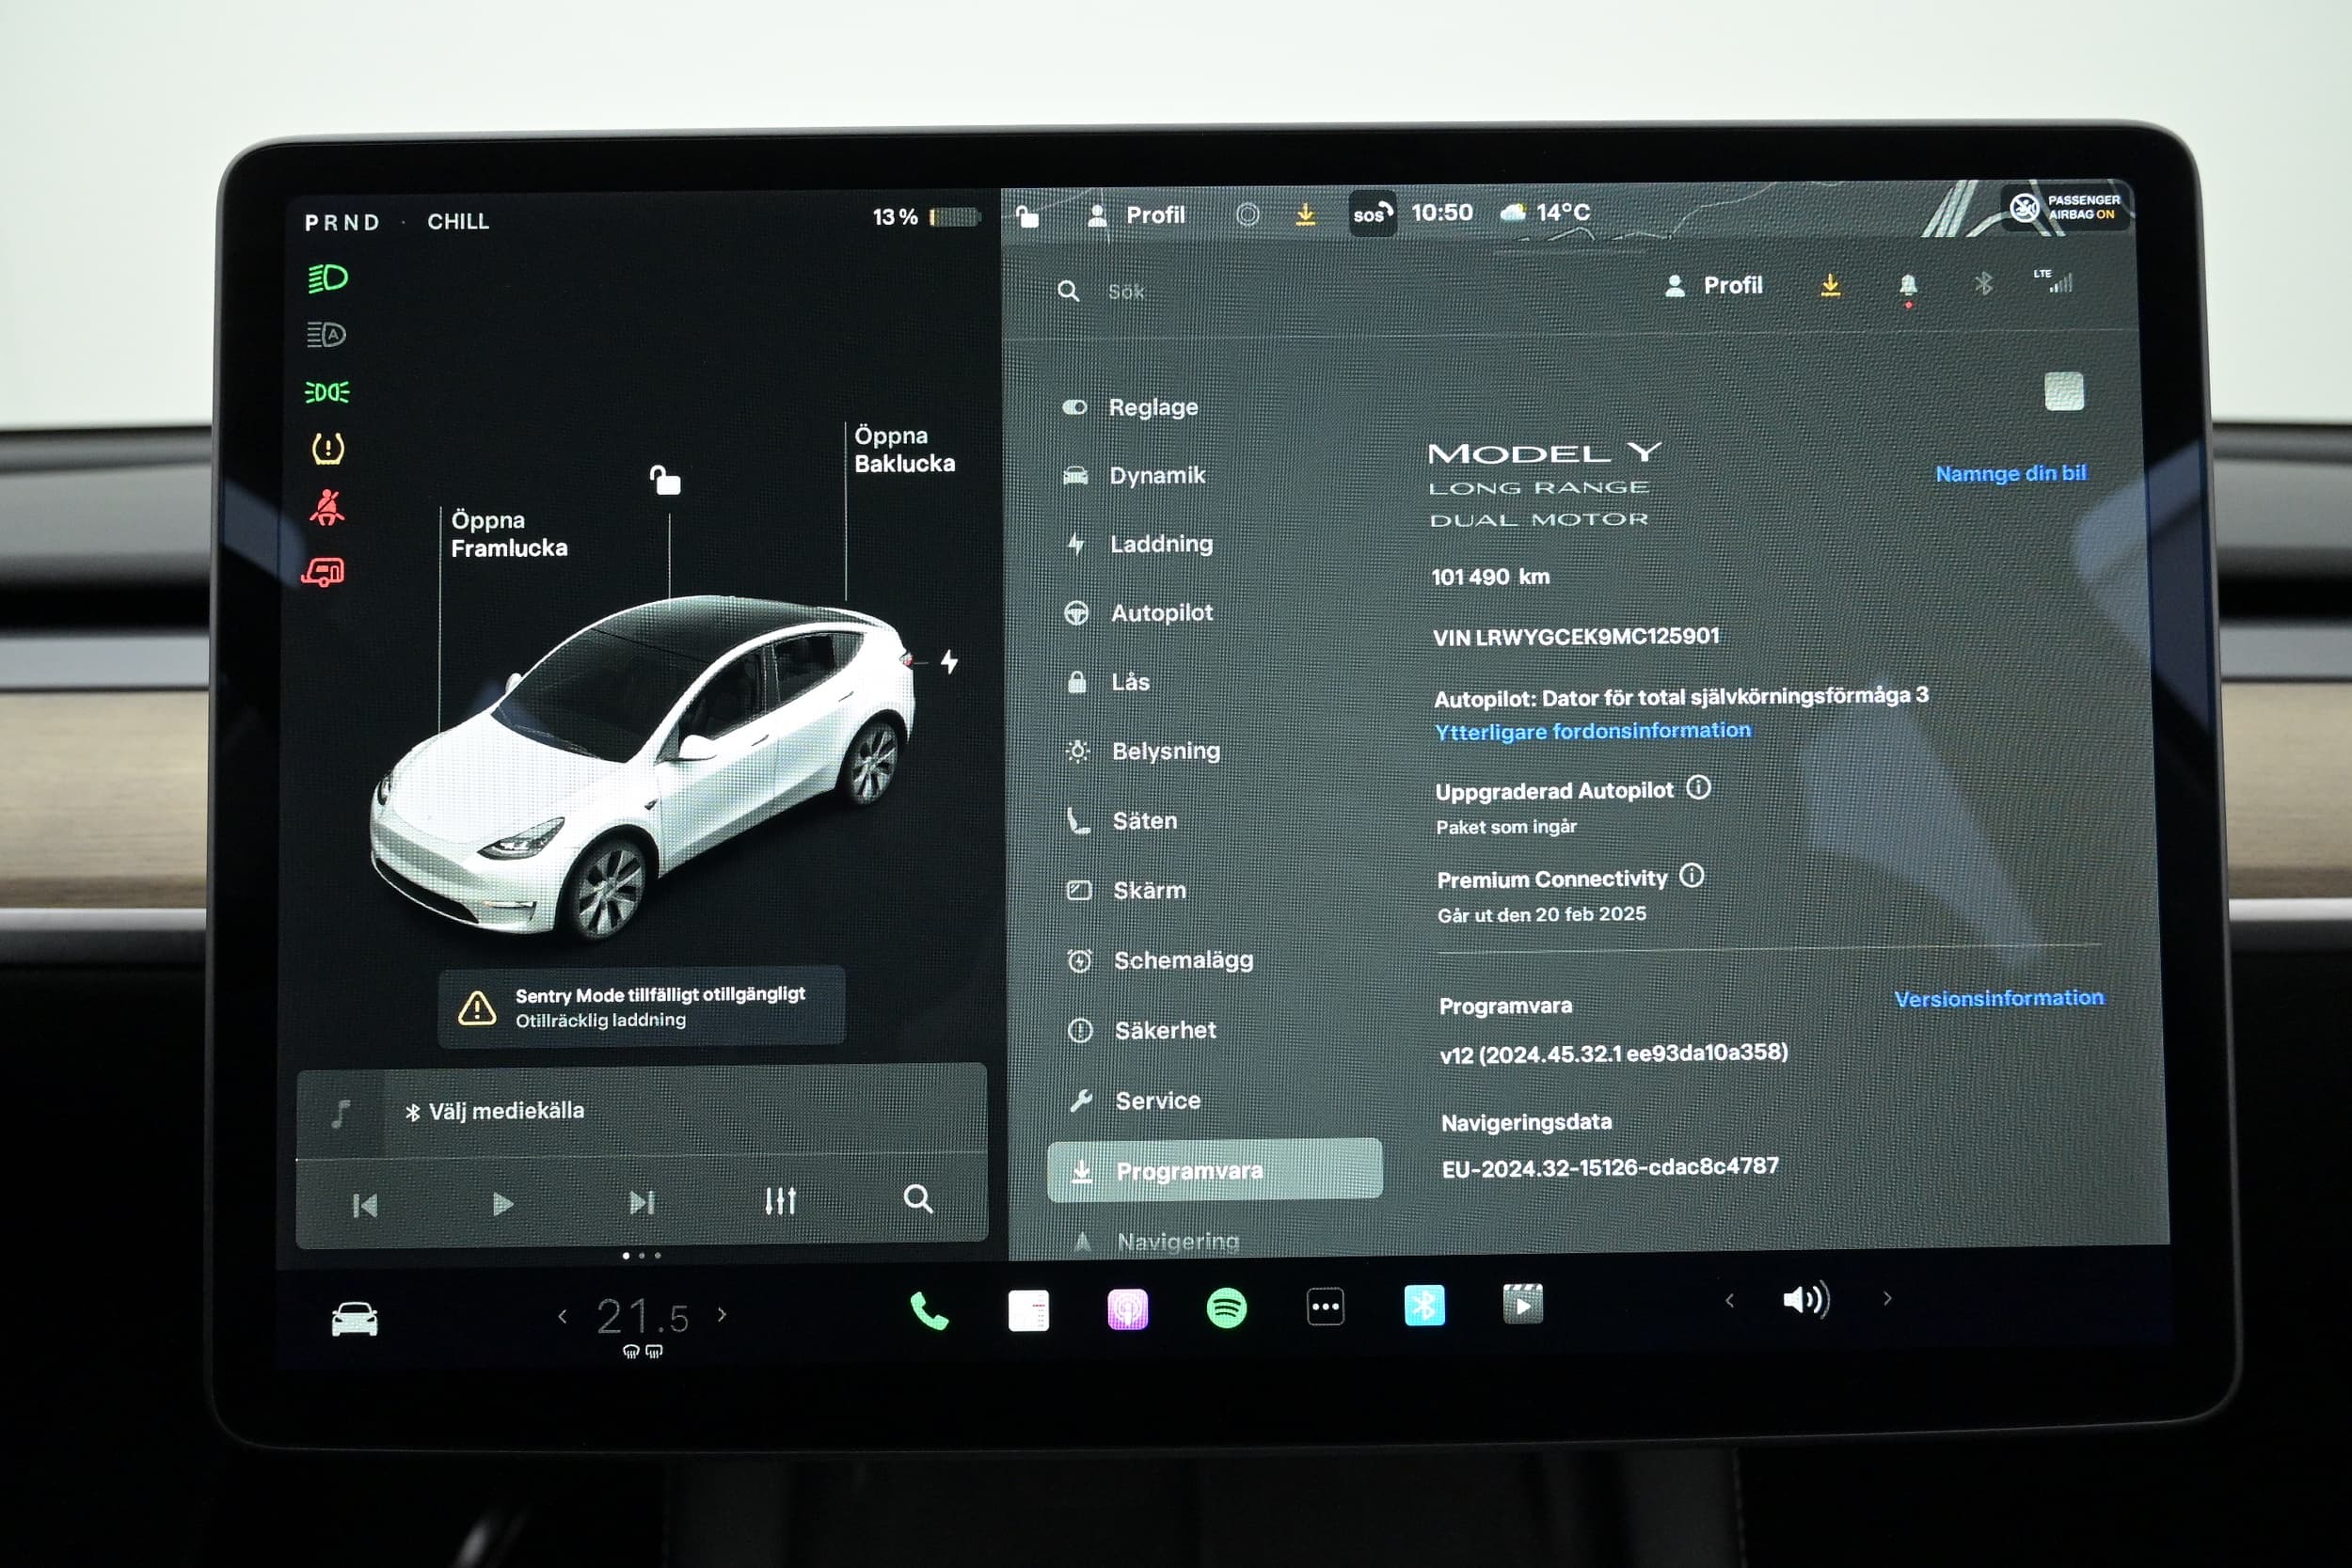Start media playback
The width and height of the screenshot is (2352, 1568).
click(x=503, y=1204)
